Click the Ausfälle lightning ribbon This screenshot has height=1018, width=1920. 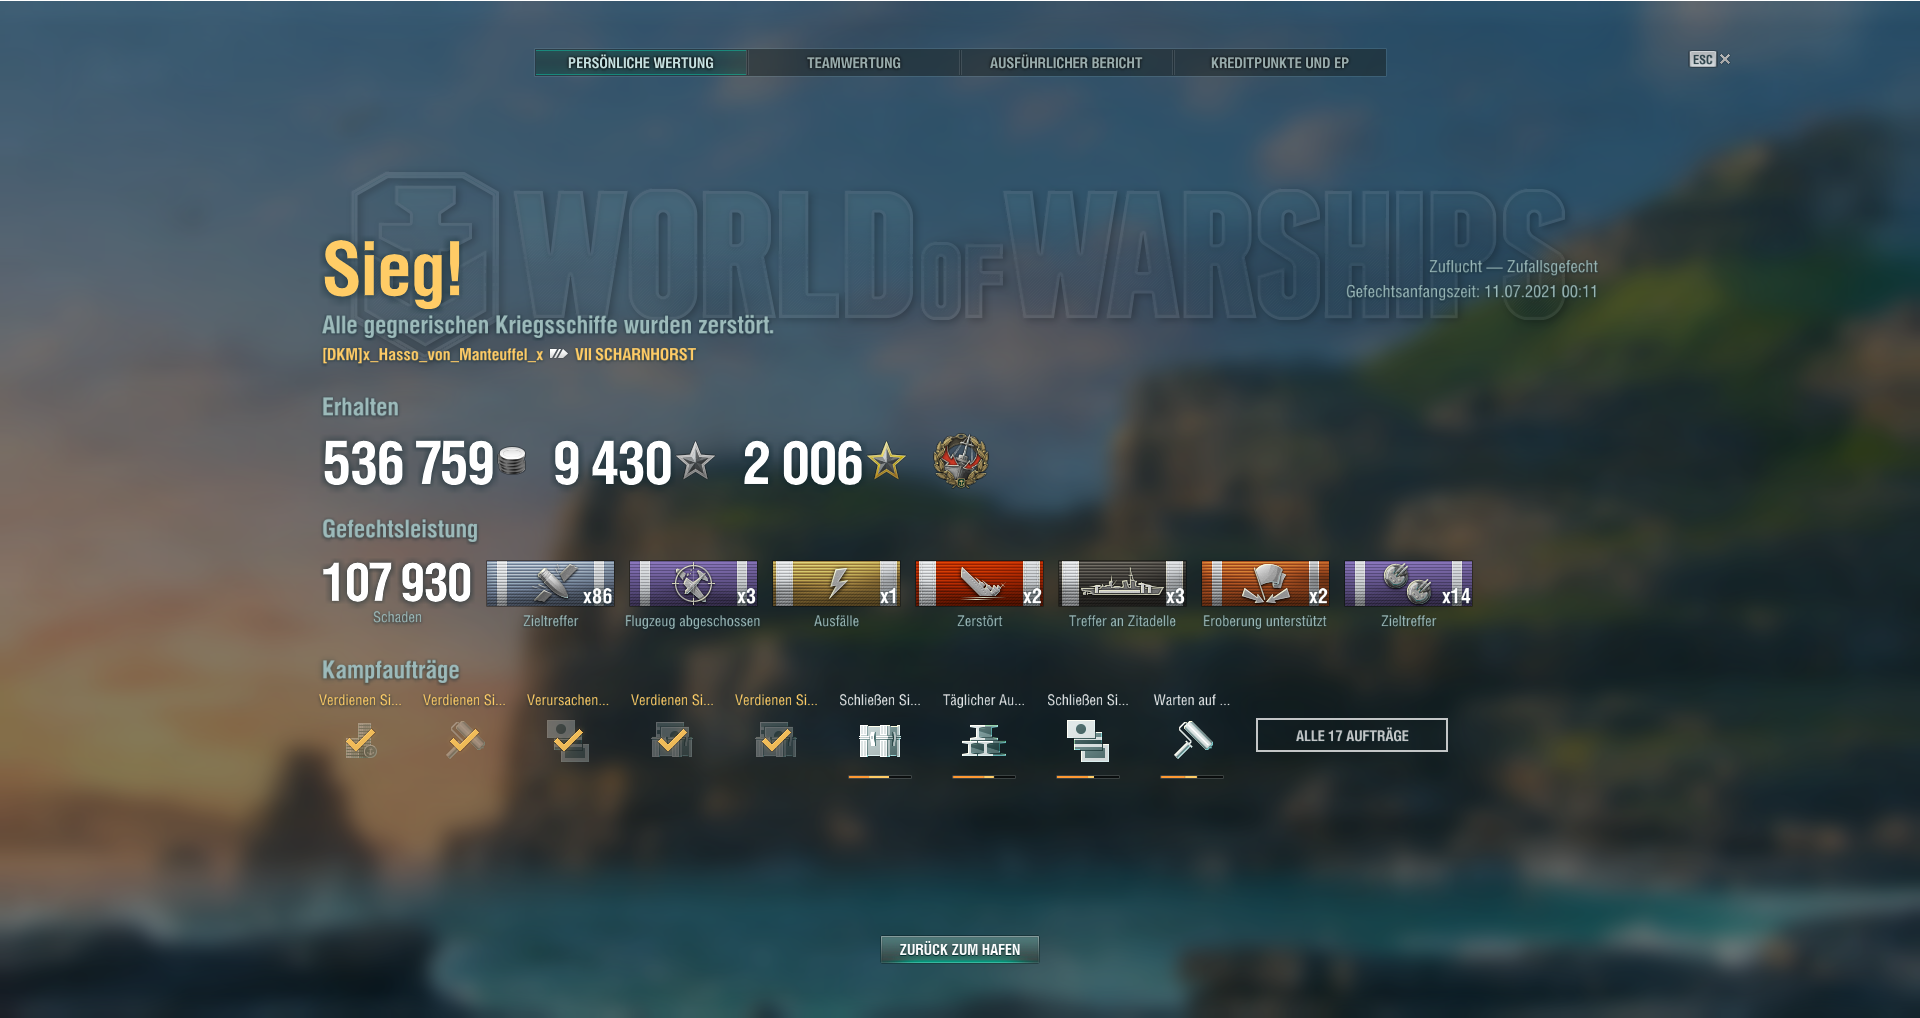coord(836,583)
